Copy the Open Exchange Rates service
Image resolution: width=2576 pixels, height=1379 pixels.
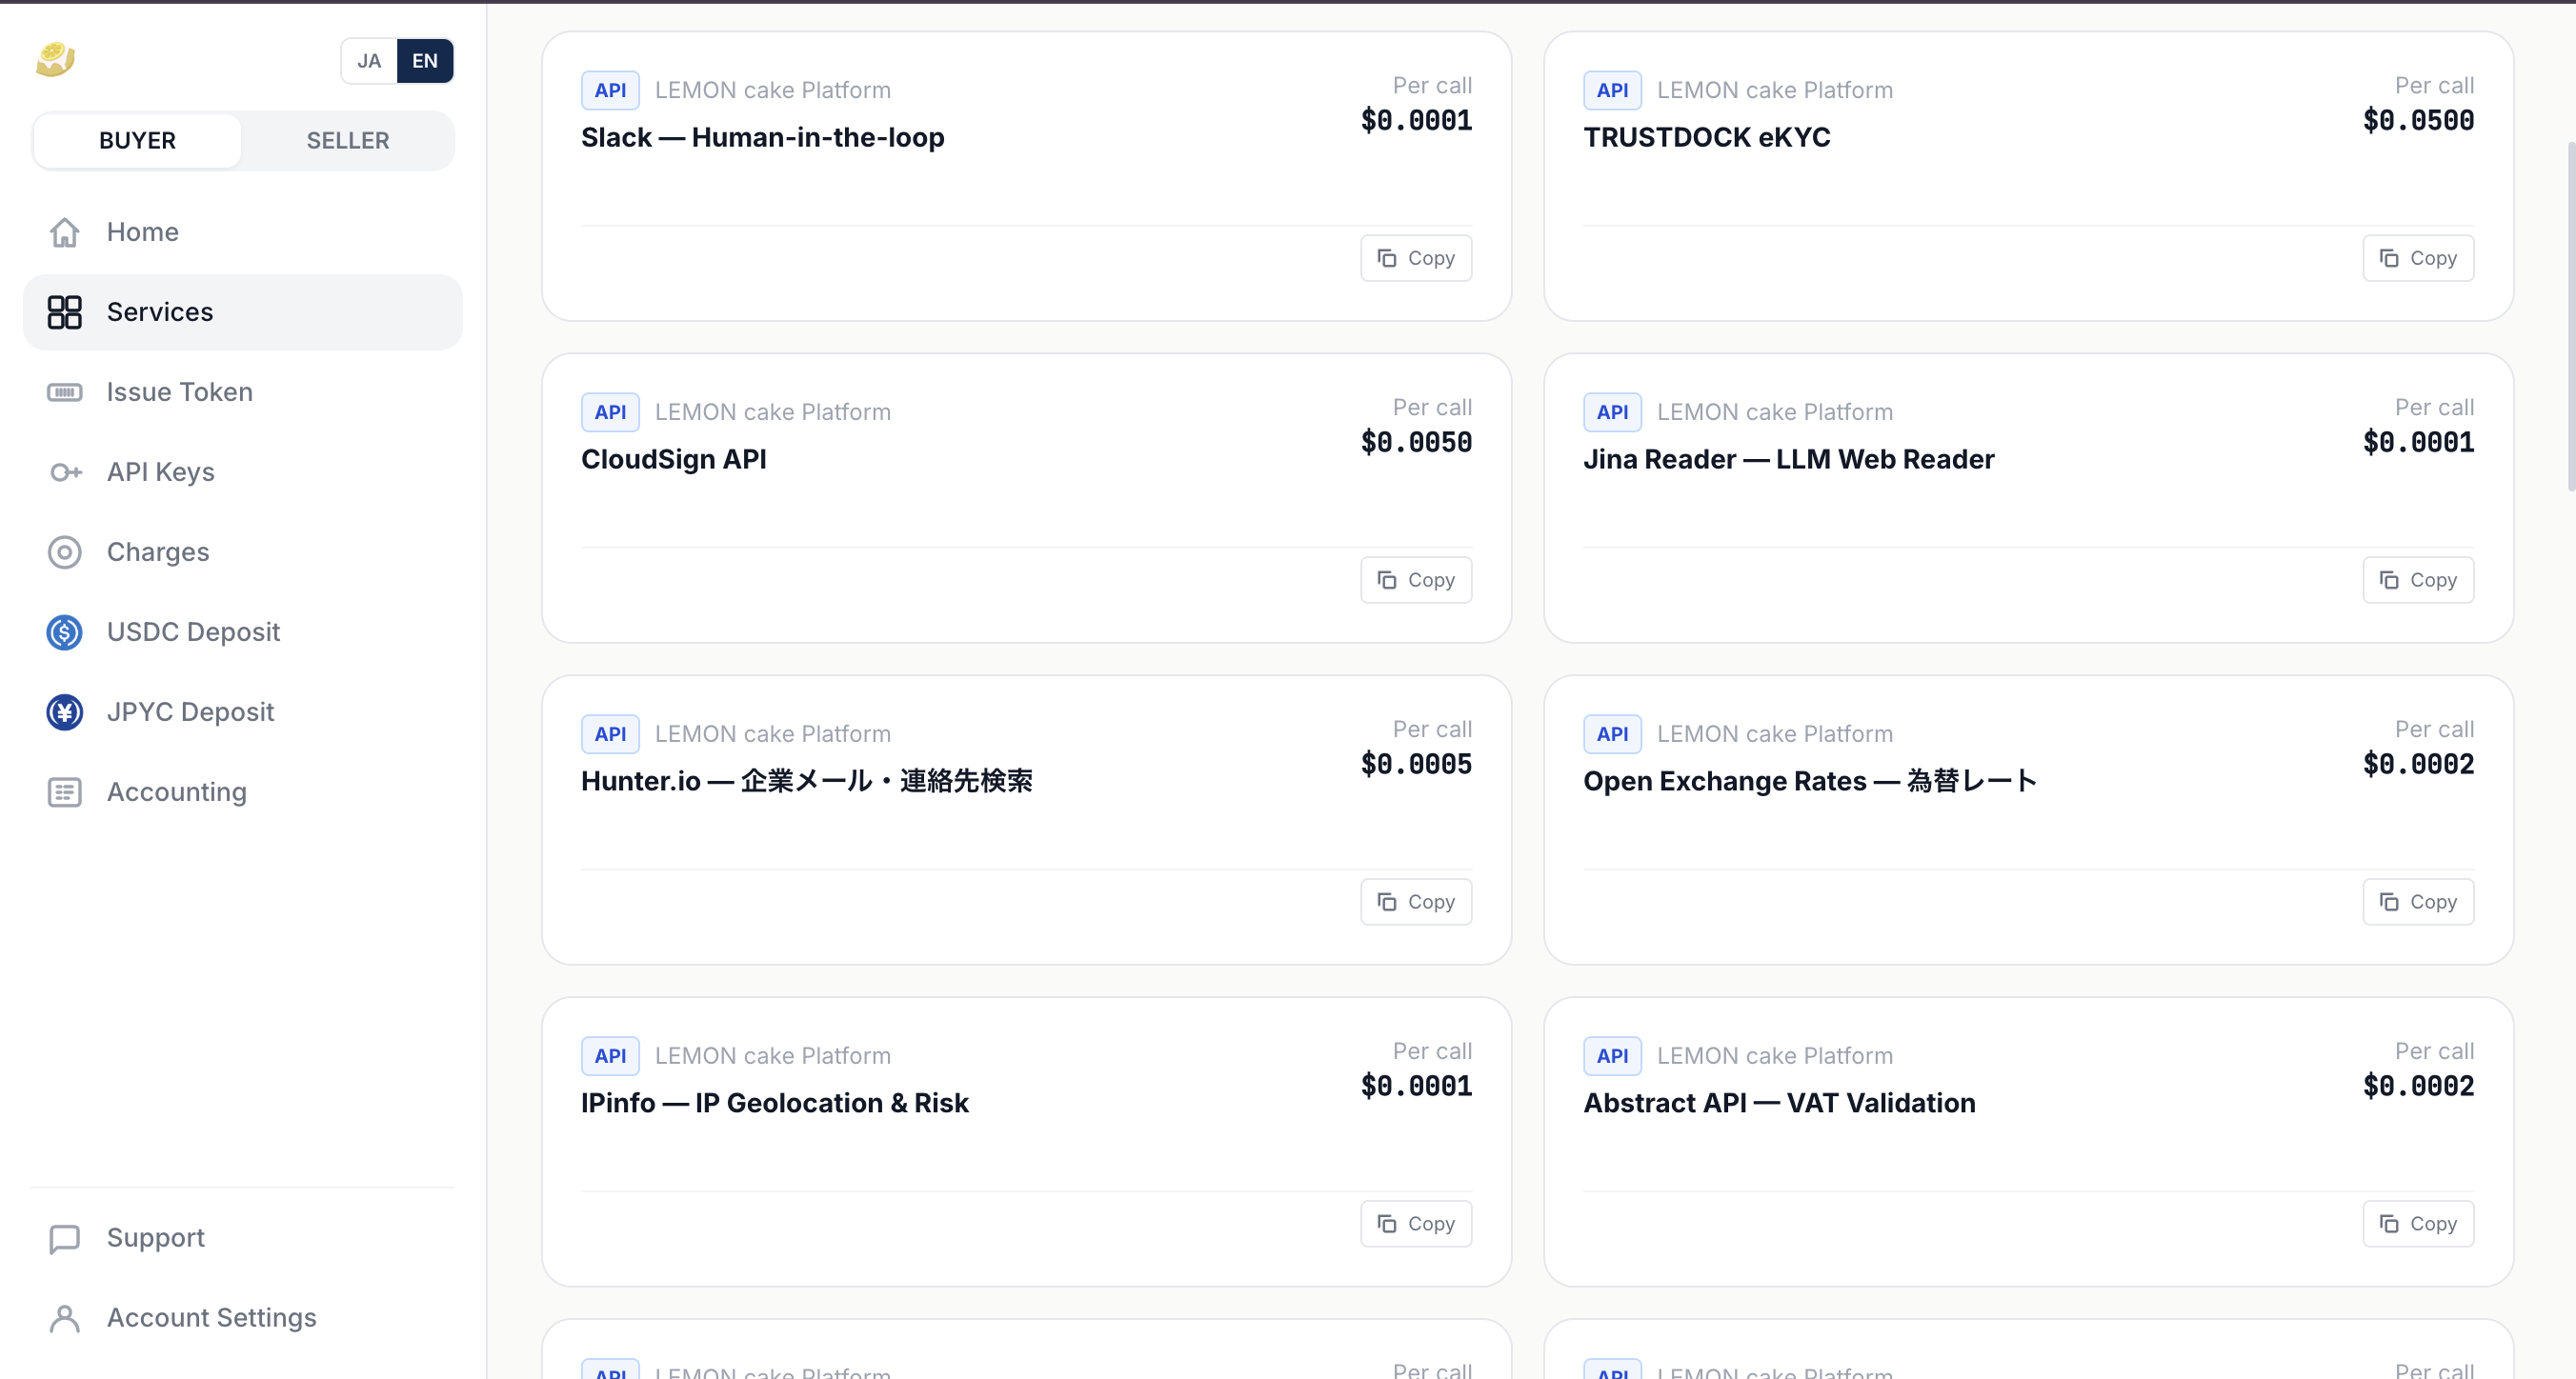pyautogui.click(x=2418, y=902)
